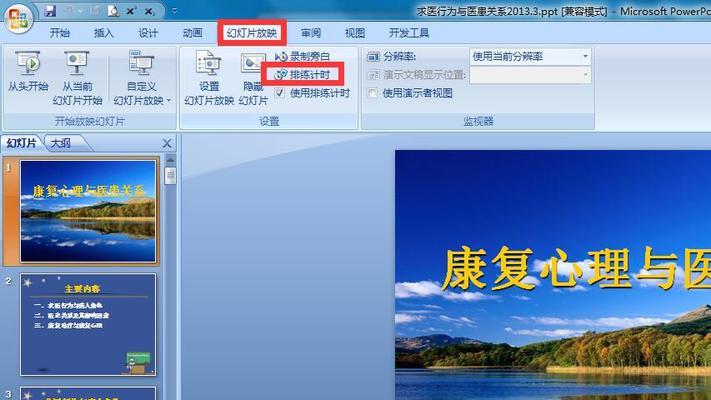This screenshot has width=711, height=400.
Task: Open the 插入 ribbon tab
Action: coord(104,33)
